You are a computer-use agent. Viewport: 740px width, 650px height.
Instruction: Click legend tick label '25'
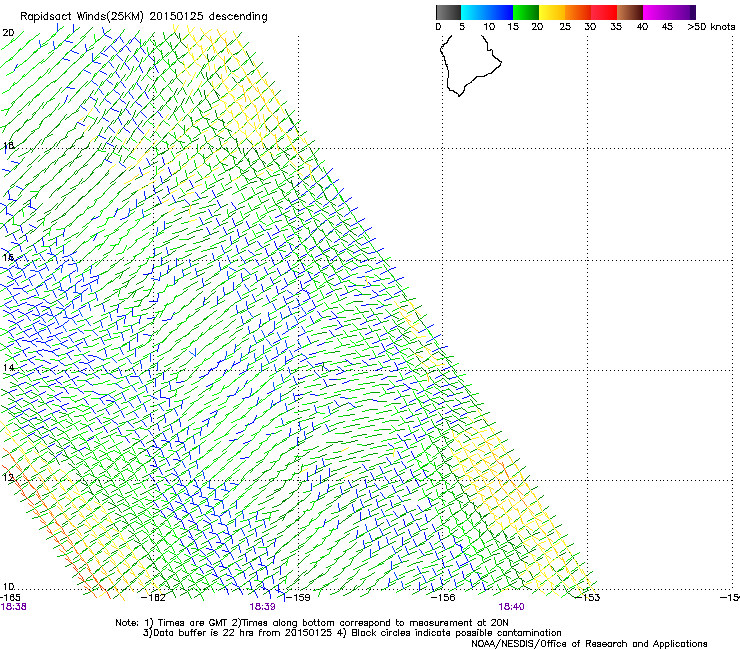click(565, 27)
